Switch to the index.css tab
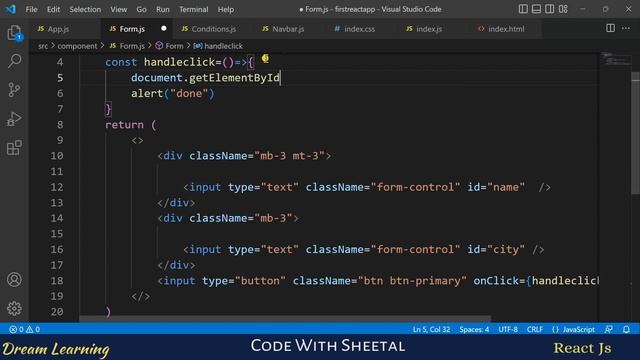The height and width of the screenshot is (360, 640). (359, 29)
